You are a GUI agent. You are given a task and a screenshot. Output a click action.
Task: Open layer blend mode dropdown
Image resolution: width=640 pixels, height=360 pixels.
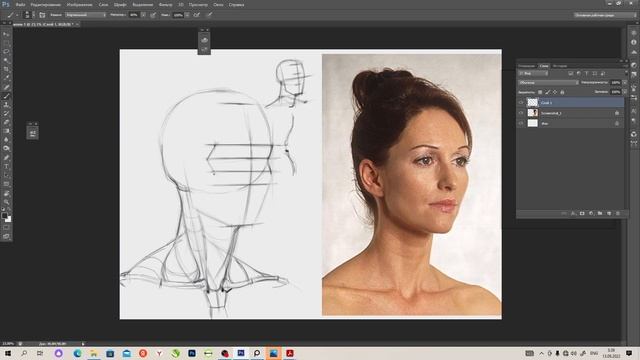(x=549, y=82)
